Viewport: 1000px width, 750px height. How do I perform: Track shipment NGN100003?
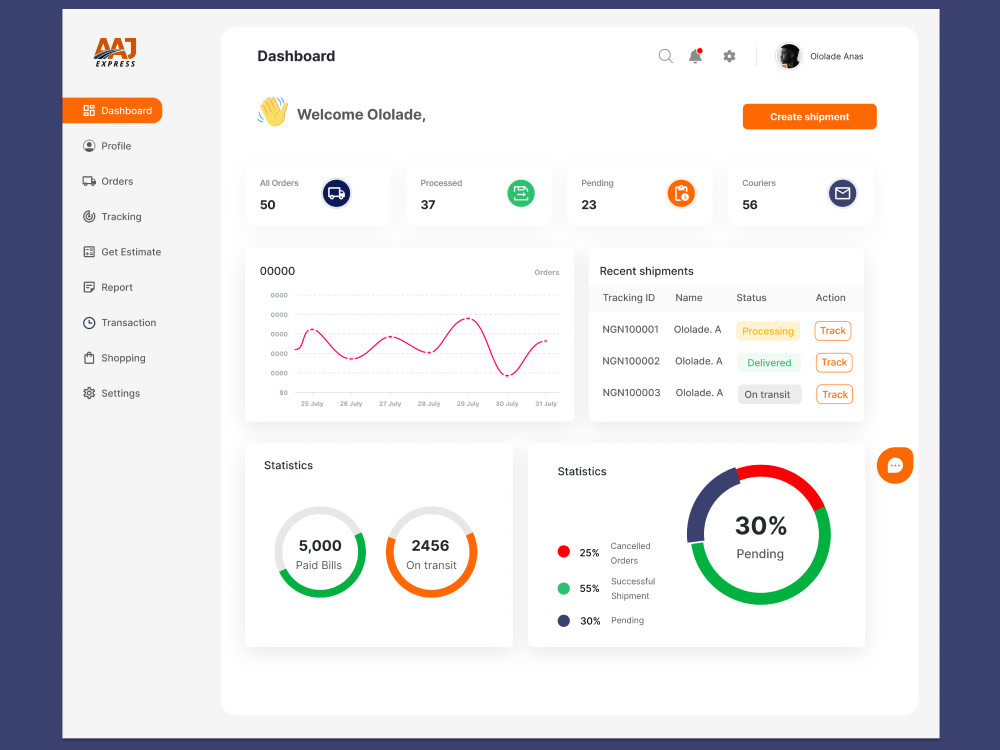tap(834, 394)
